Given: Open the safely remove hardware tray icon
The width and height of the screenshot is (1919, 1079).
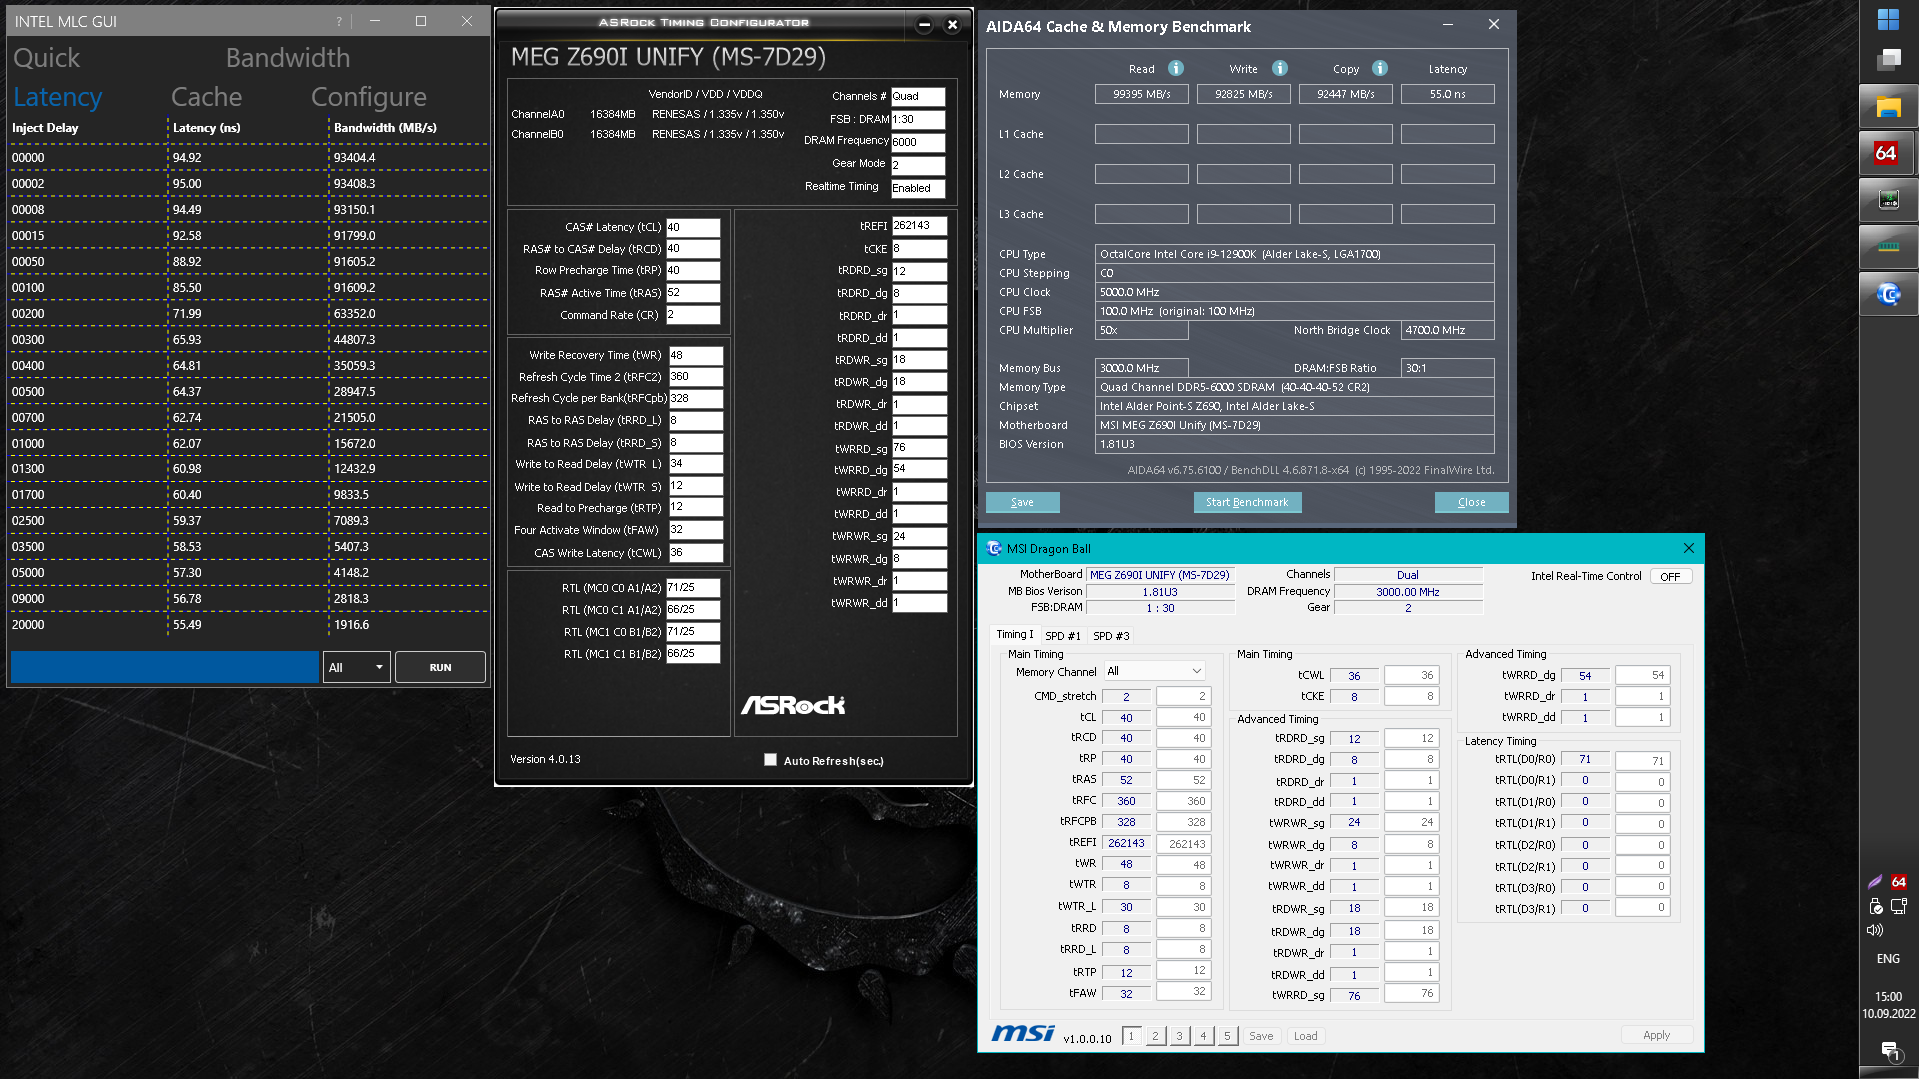Looking at the screenshot, I should tap(1875, 906).
